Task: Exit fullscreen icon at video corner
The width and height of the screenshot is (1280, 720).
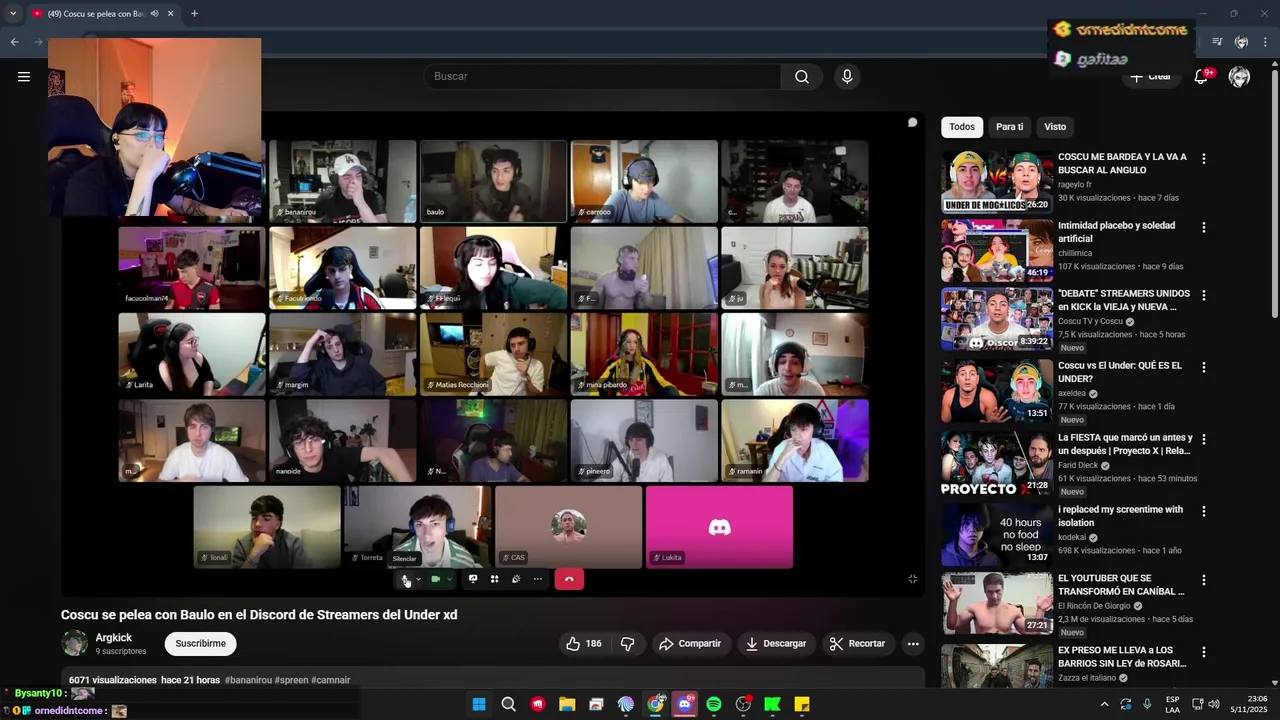Action: pyautogui.click(x=912, y=579)
